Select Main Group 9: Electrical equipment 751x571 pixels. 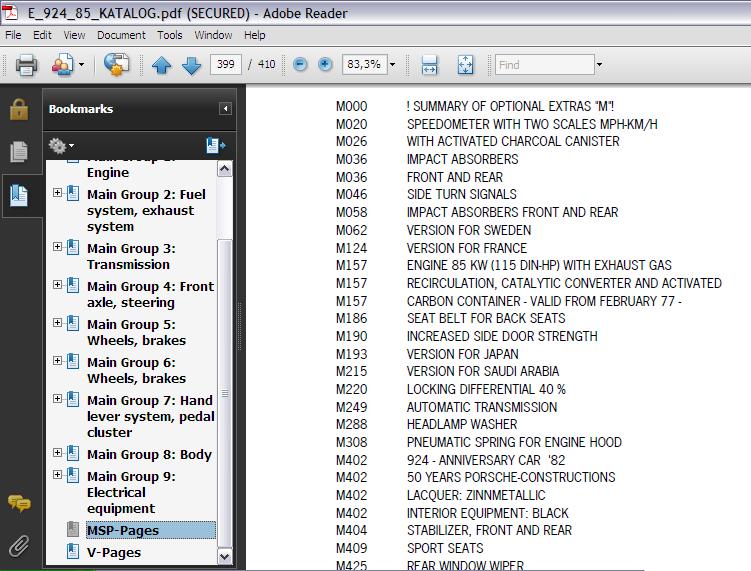tap(131, 492)
